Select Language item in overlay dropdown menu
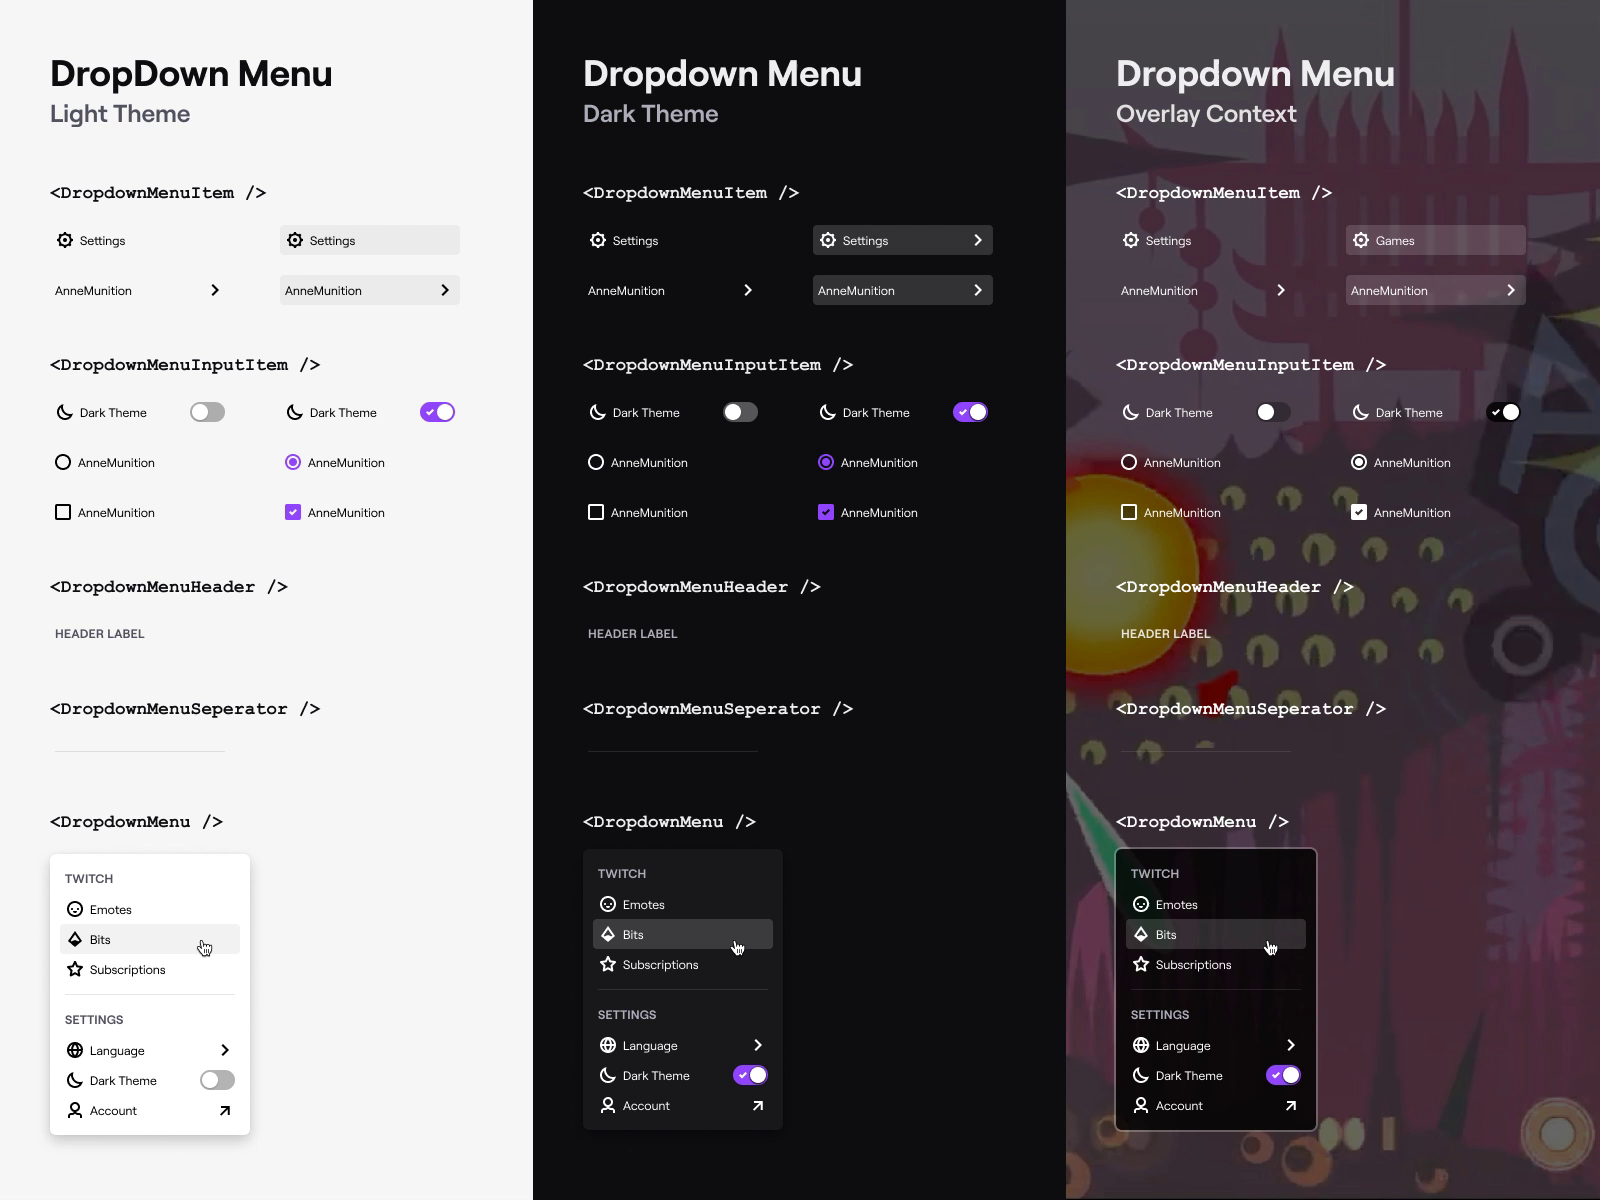This screenshot has height=1200, width=1600. (1216, 1046)
